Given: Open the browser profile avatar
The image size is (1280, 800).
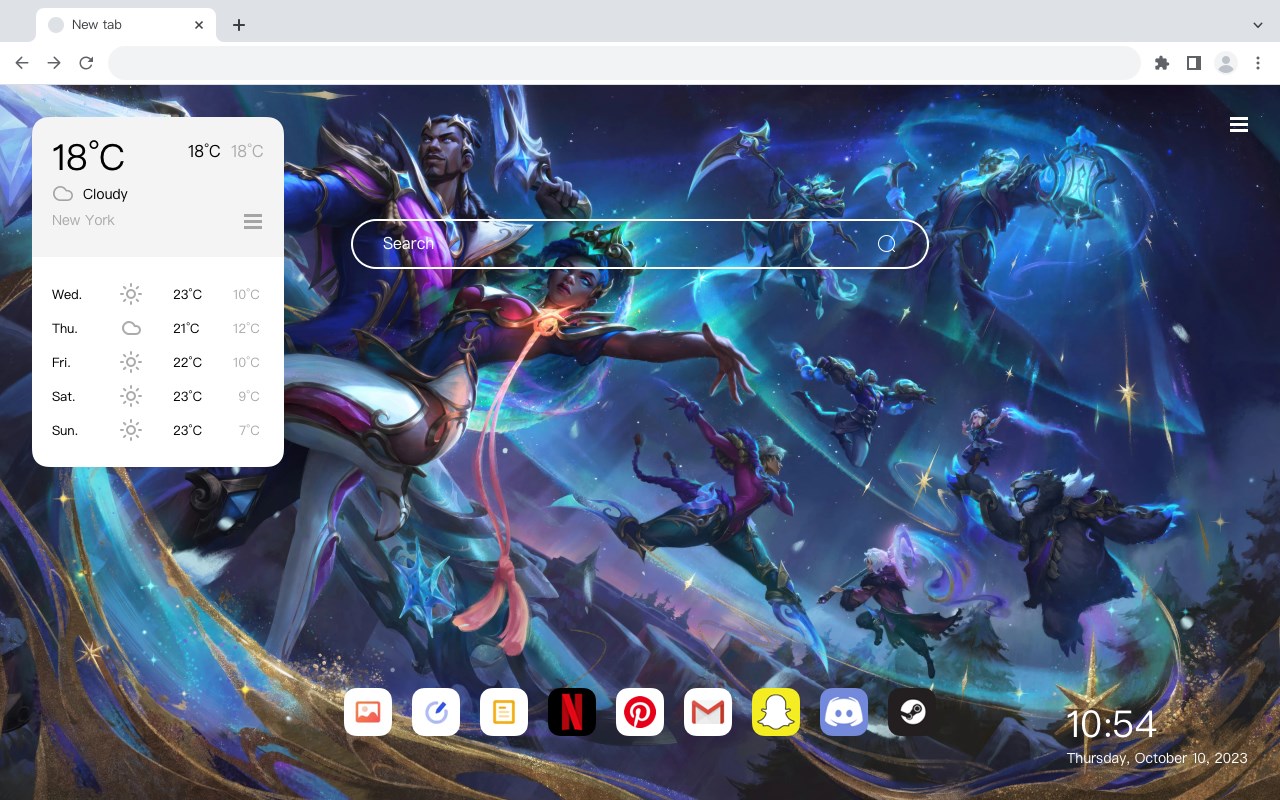Looking at the screenshot, I should [x=1226, y=63].
